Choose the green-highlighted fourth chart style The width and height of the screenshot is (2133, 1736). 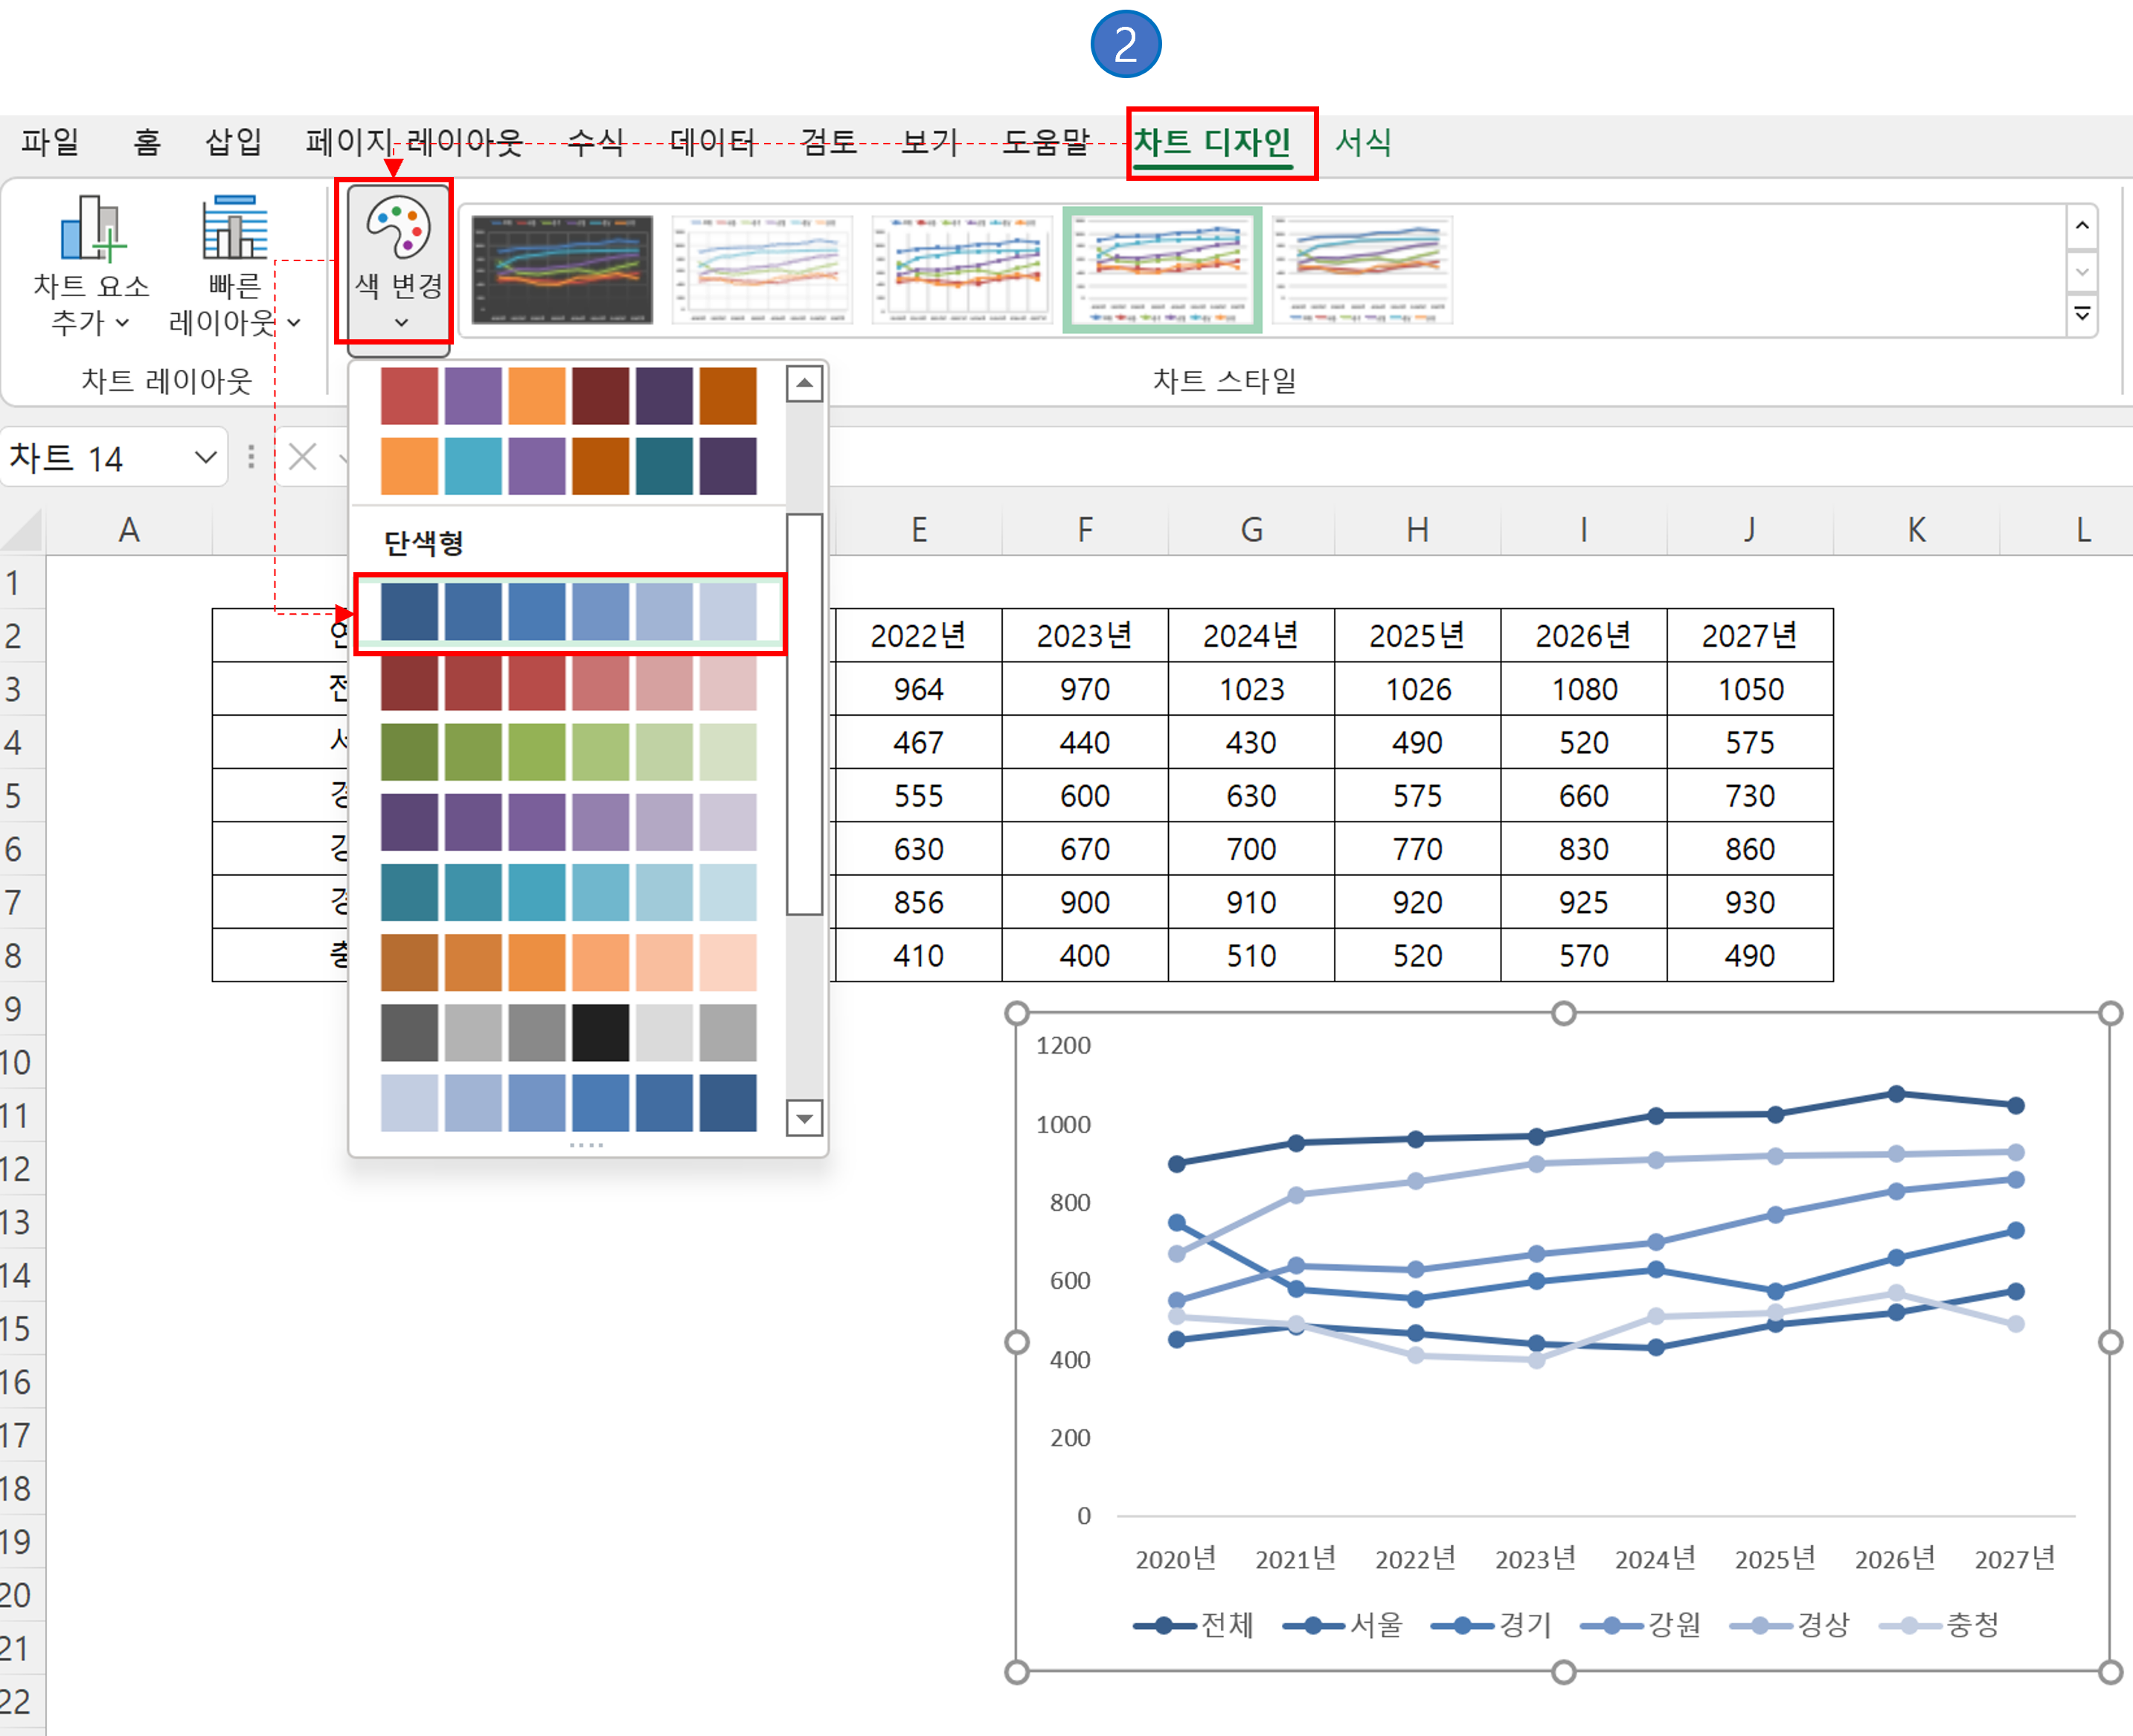click(1162, 269)
